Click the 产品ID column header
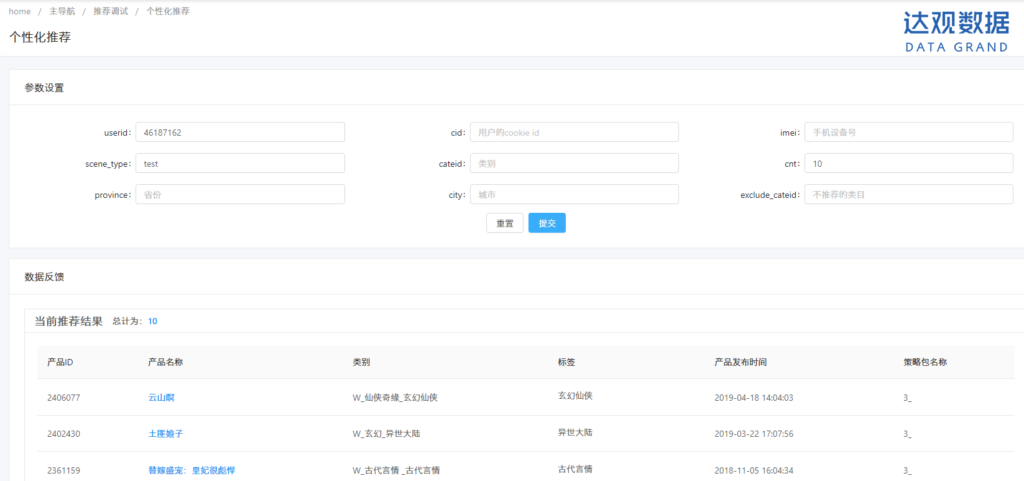 (60, 361)
